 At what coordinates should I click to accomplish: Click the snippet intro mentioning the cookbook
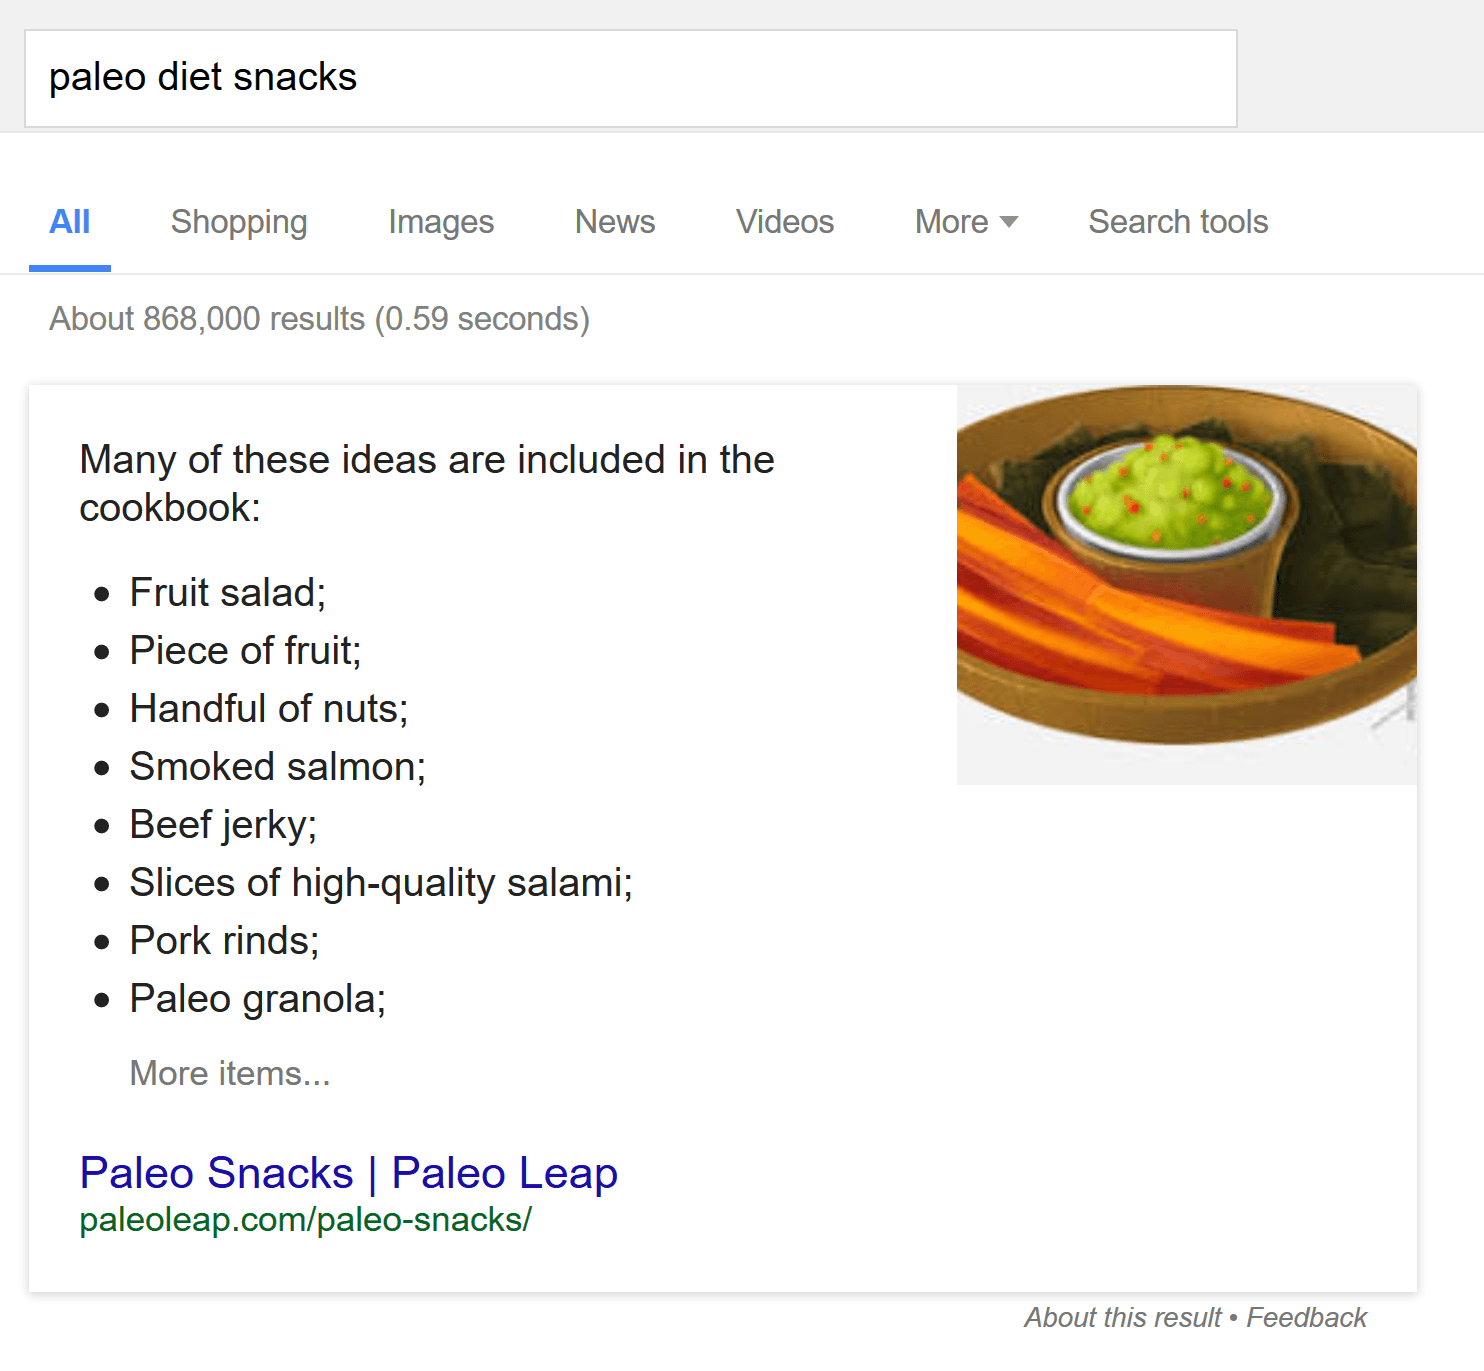pyautogui.click(x=426, y=483)
